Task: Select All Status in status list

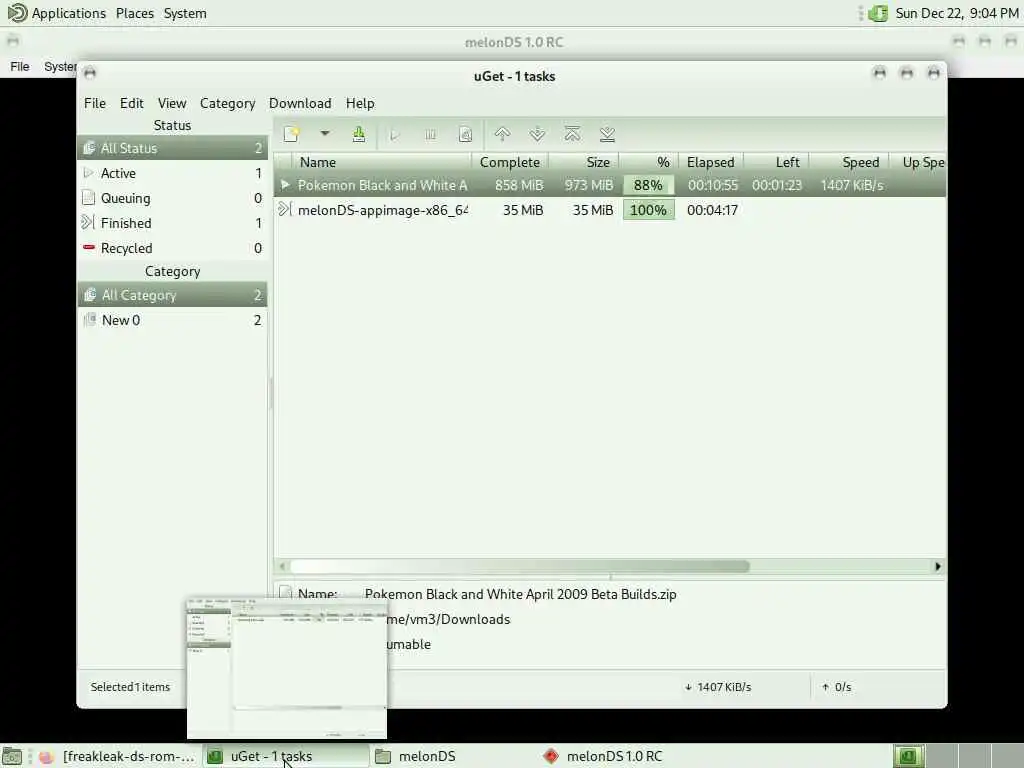Action: coord(172,148)
